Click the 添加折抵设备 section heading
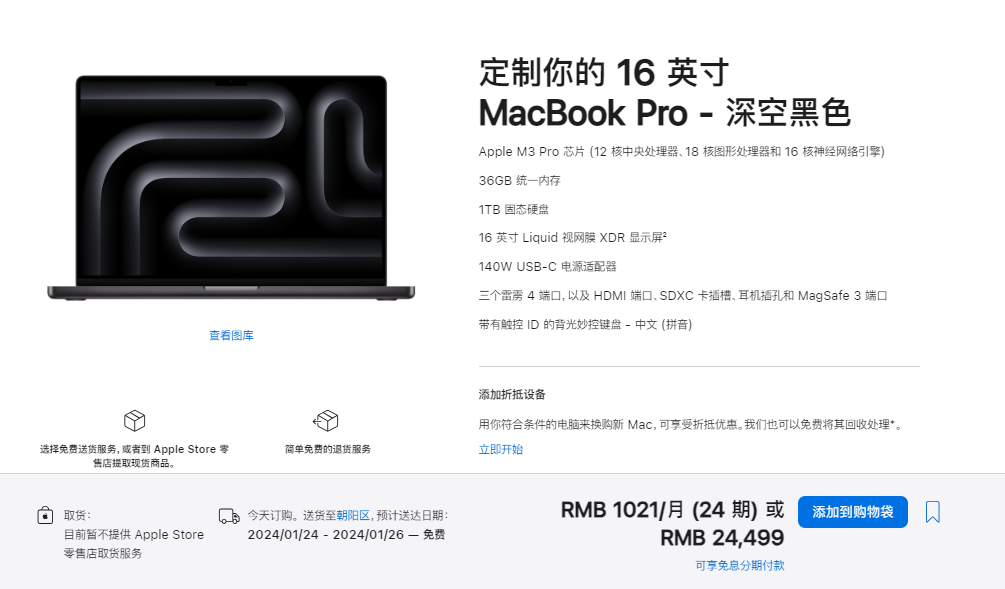This screenshot has height=589, width=1005. tap(512, 395)
